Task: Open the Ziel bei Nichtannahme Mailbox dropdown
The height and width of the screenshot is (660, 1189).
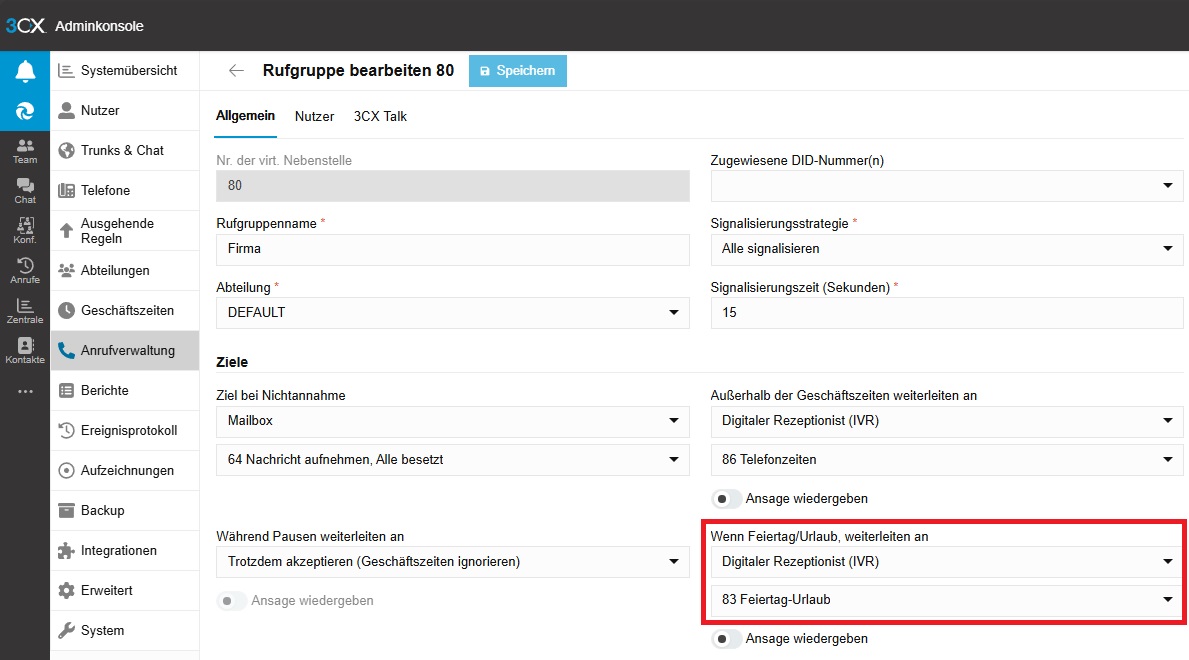Action: [x=452, y=421]
